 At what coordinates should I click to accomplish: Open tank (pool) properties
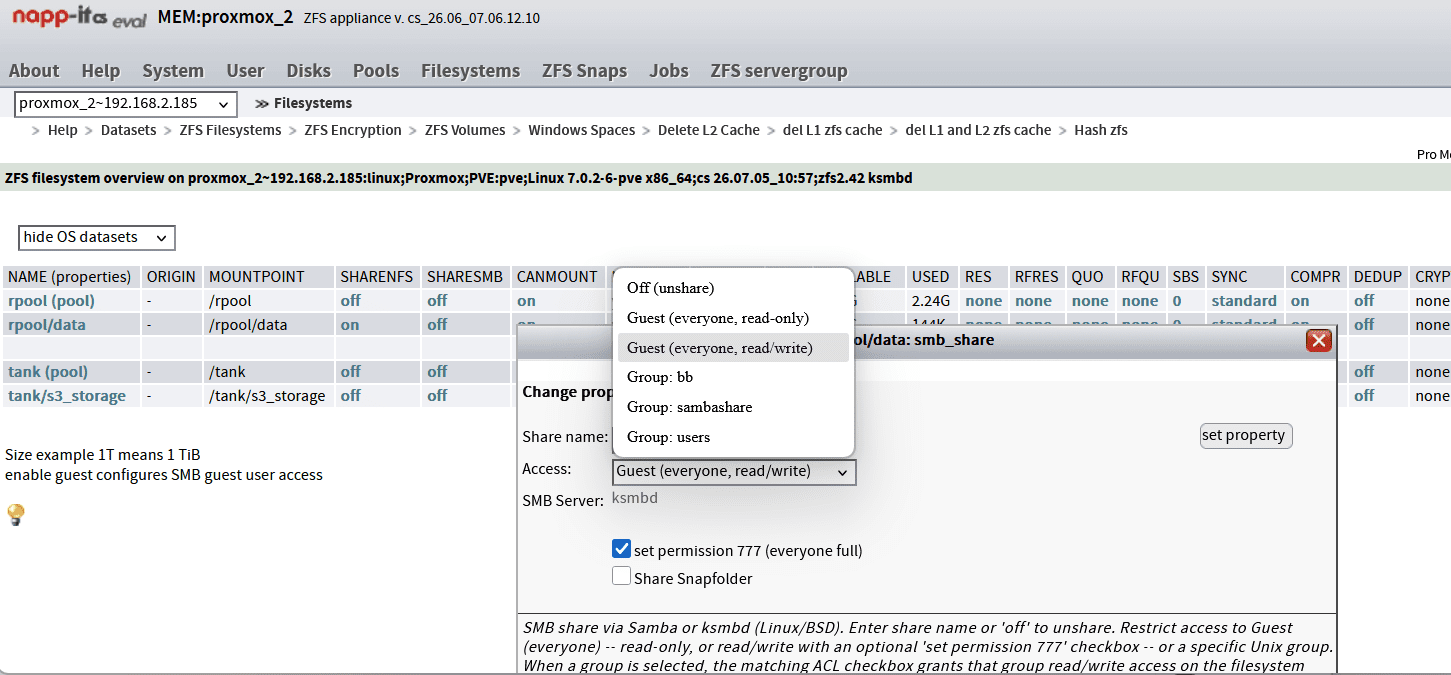(48, 372)
